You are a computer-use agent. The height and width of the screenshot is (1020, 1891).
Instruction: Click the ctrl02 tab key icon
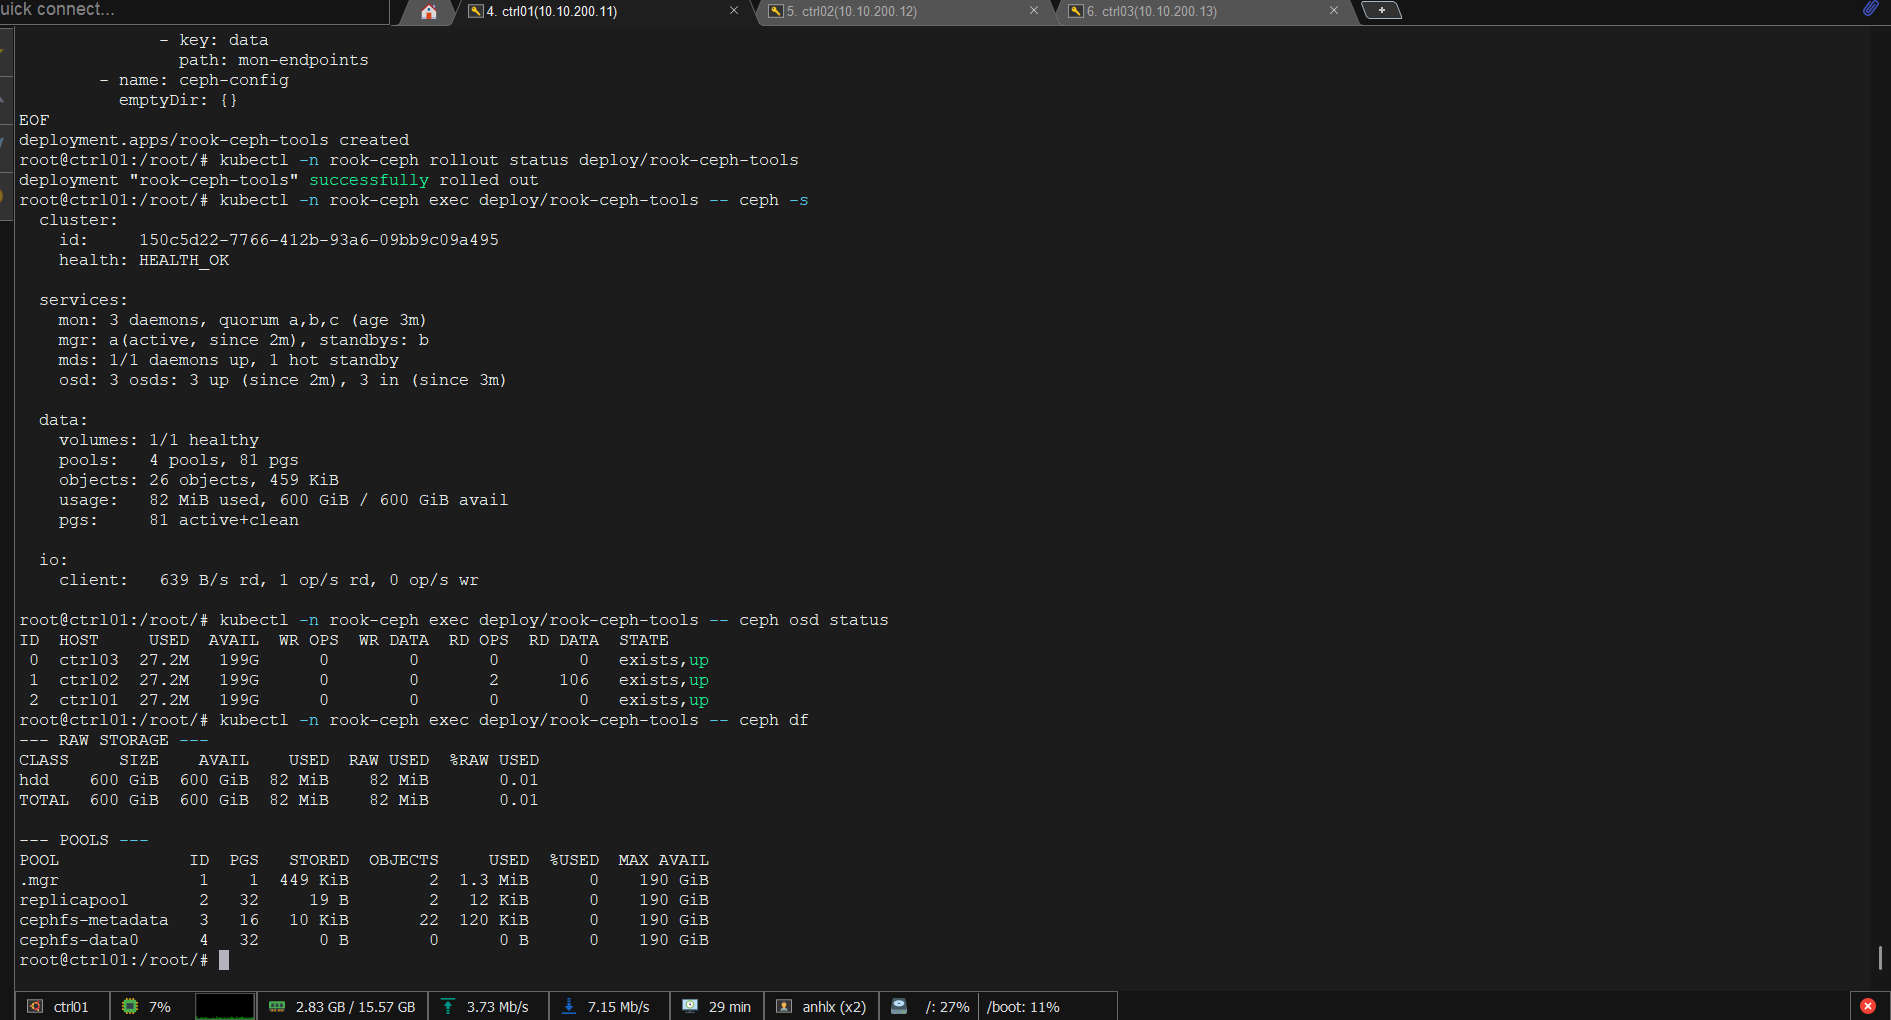click(775, 11)
